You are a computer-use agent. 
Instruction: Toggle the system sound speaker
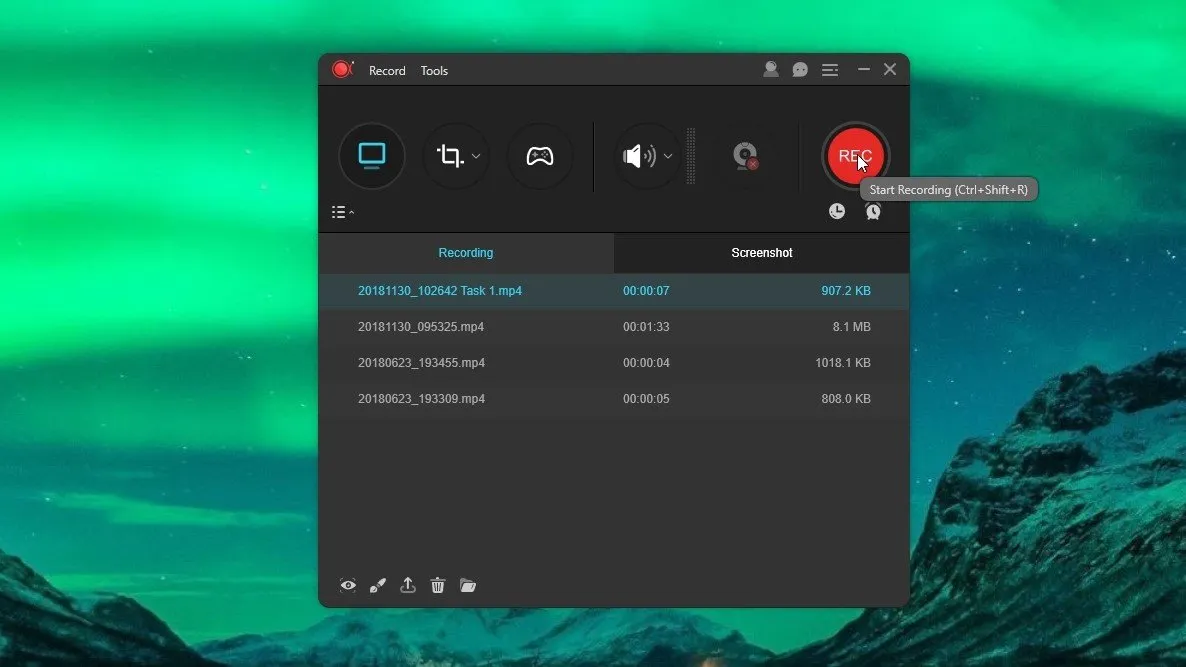(637, 156)
